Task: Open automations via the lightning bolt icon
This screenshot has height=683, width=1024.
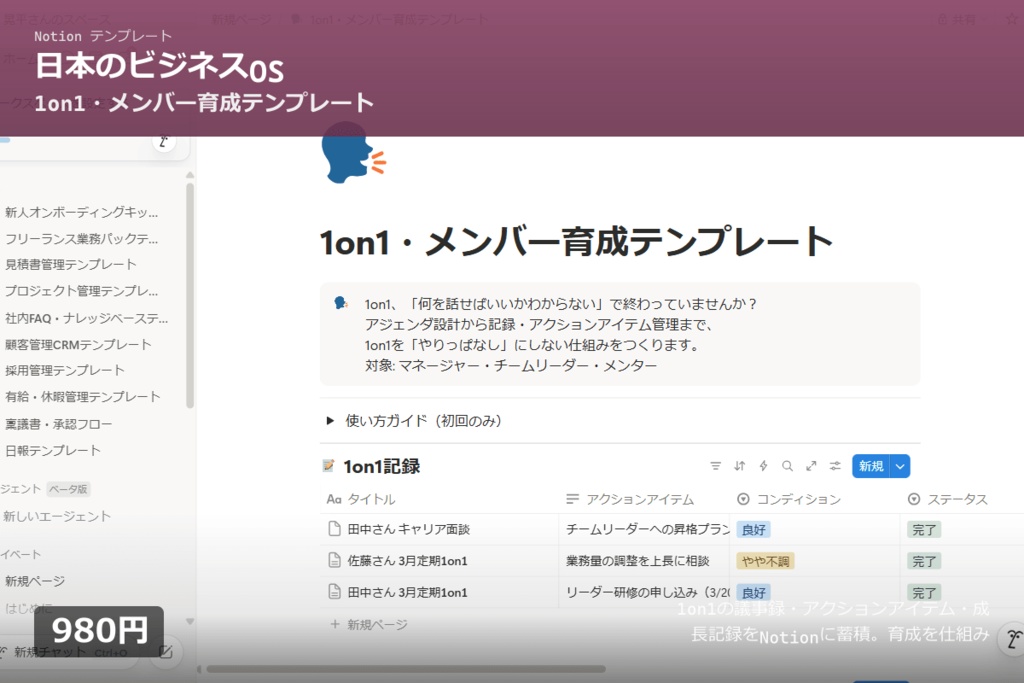Action: pos(763,465)
